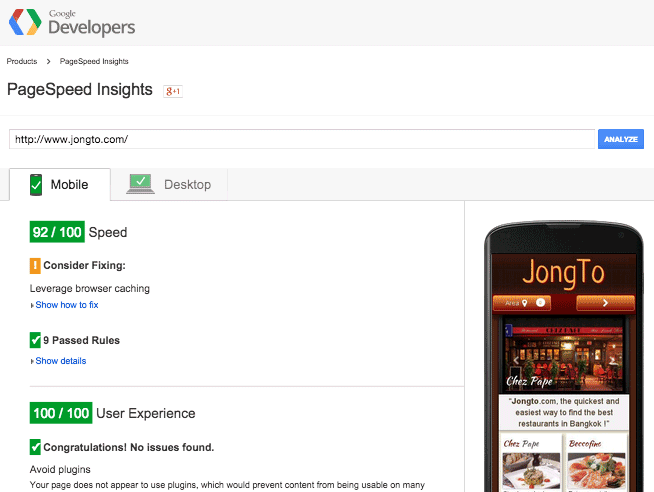The width and height of the screenshot is (654, 492).
Task: Click the URL input field
Action: (302, 139)
